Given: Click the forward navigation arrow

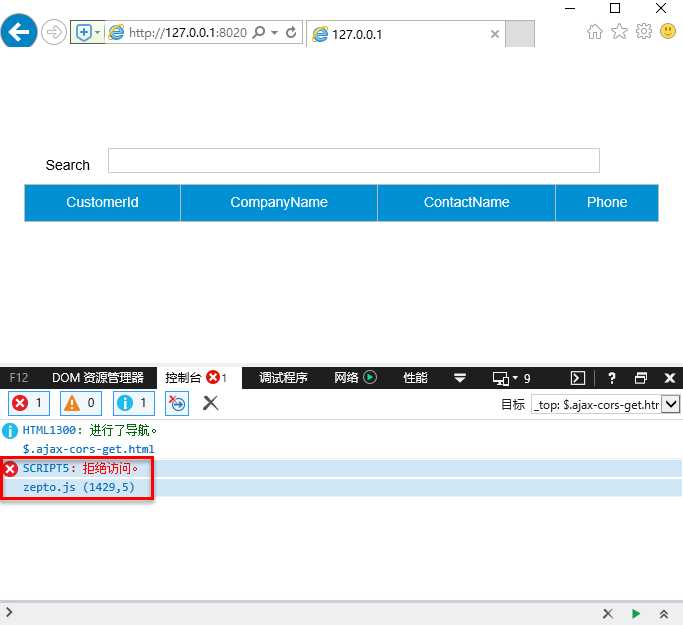Looking at the screenshot, I should coord(54,32).
